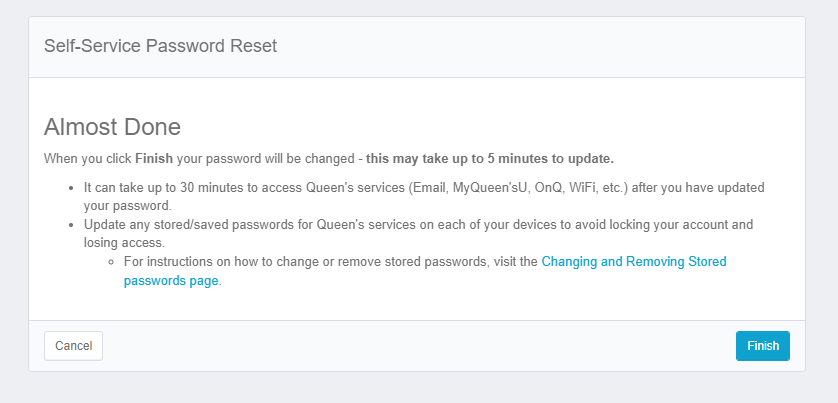This screenshot has width=838, height=403.
Task: Click the "Almost Done" heading
Action: [112, 127]
